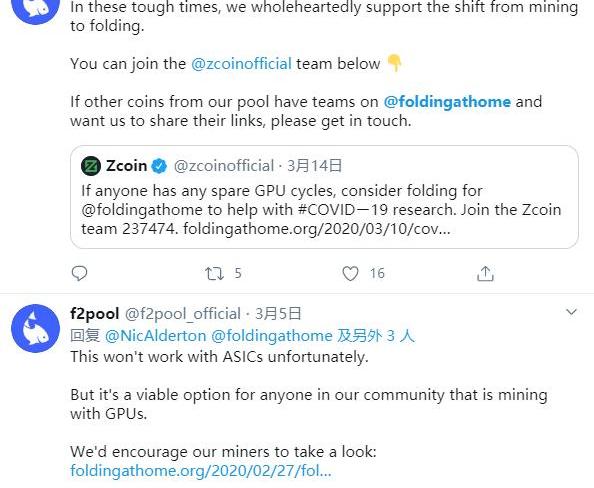Click the reply speech bubble icon

tap(80, 273)
